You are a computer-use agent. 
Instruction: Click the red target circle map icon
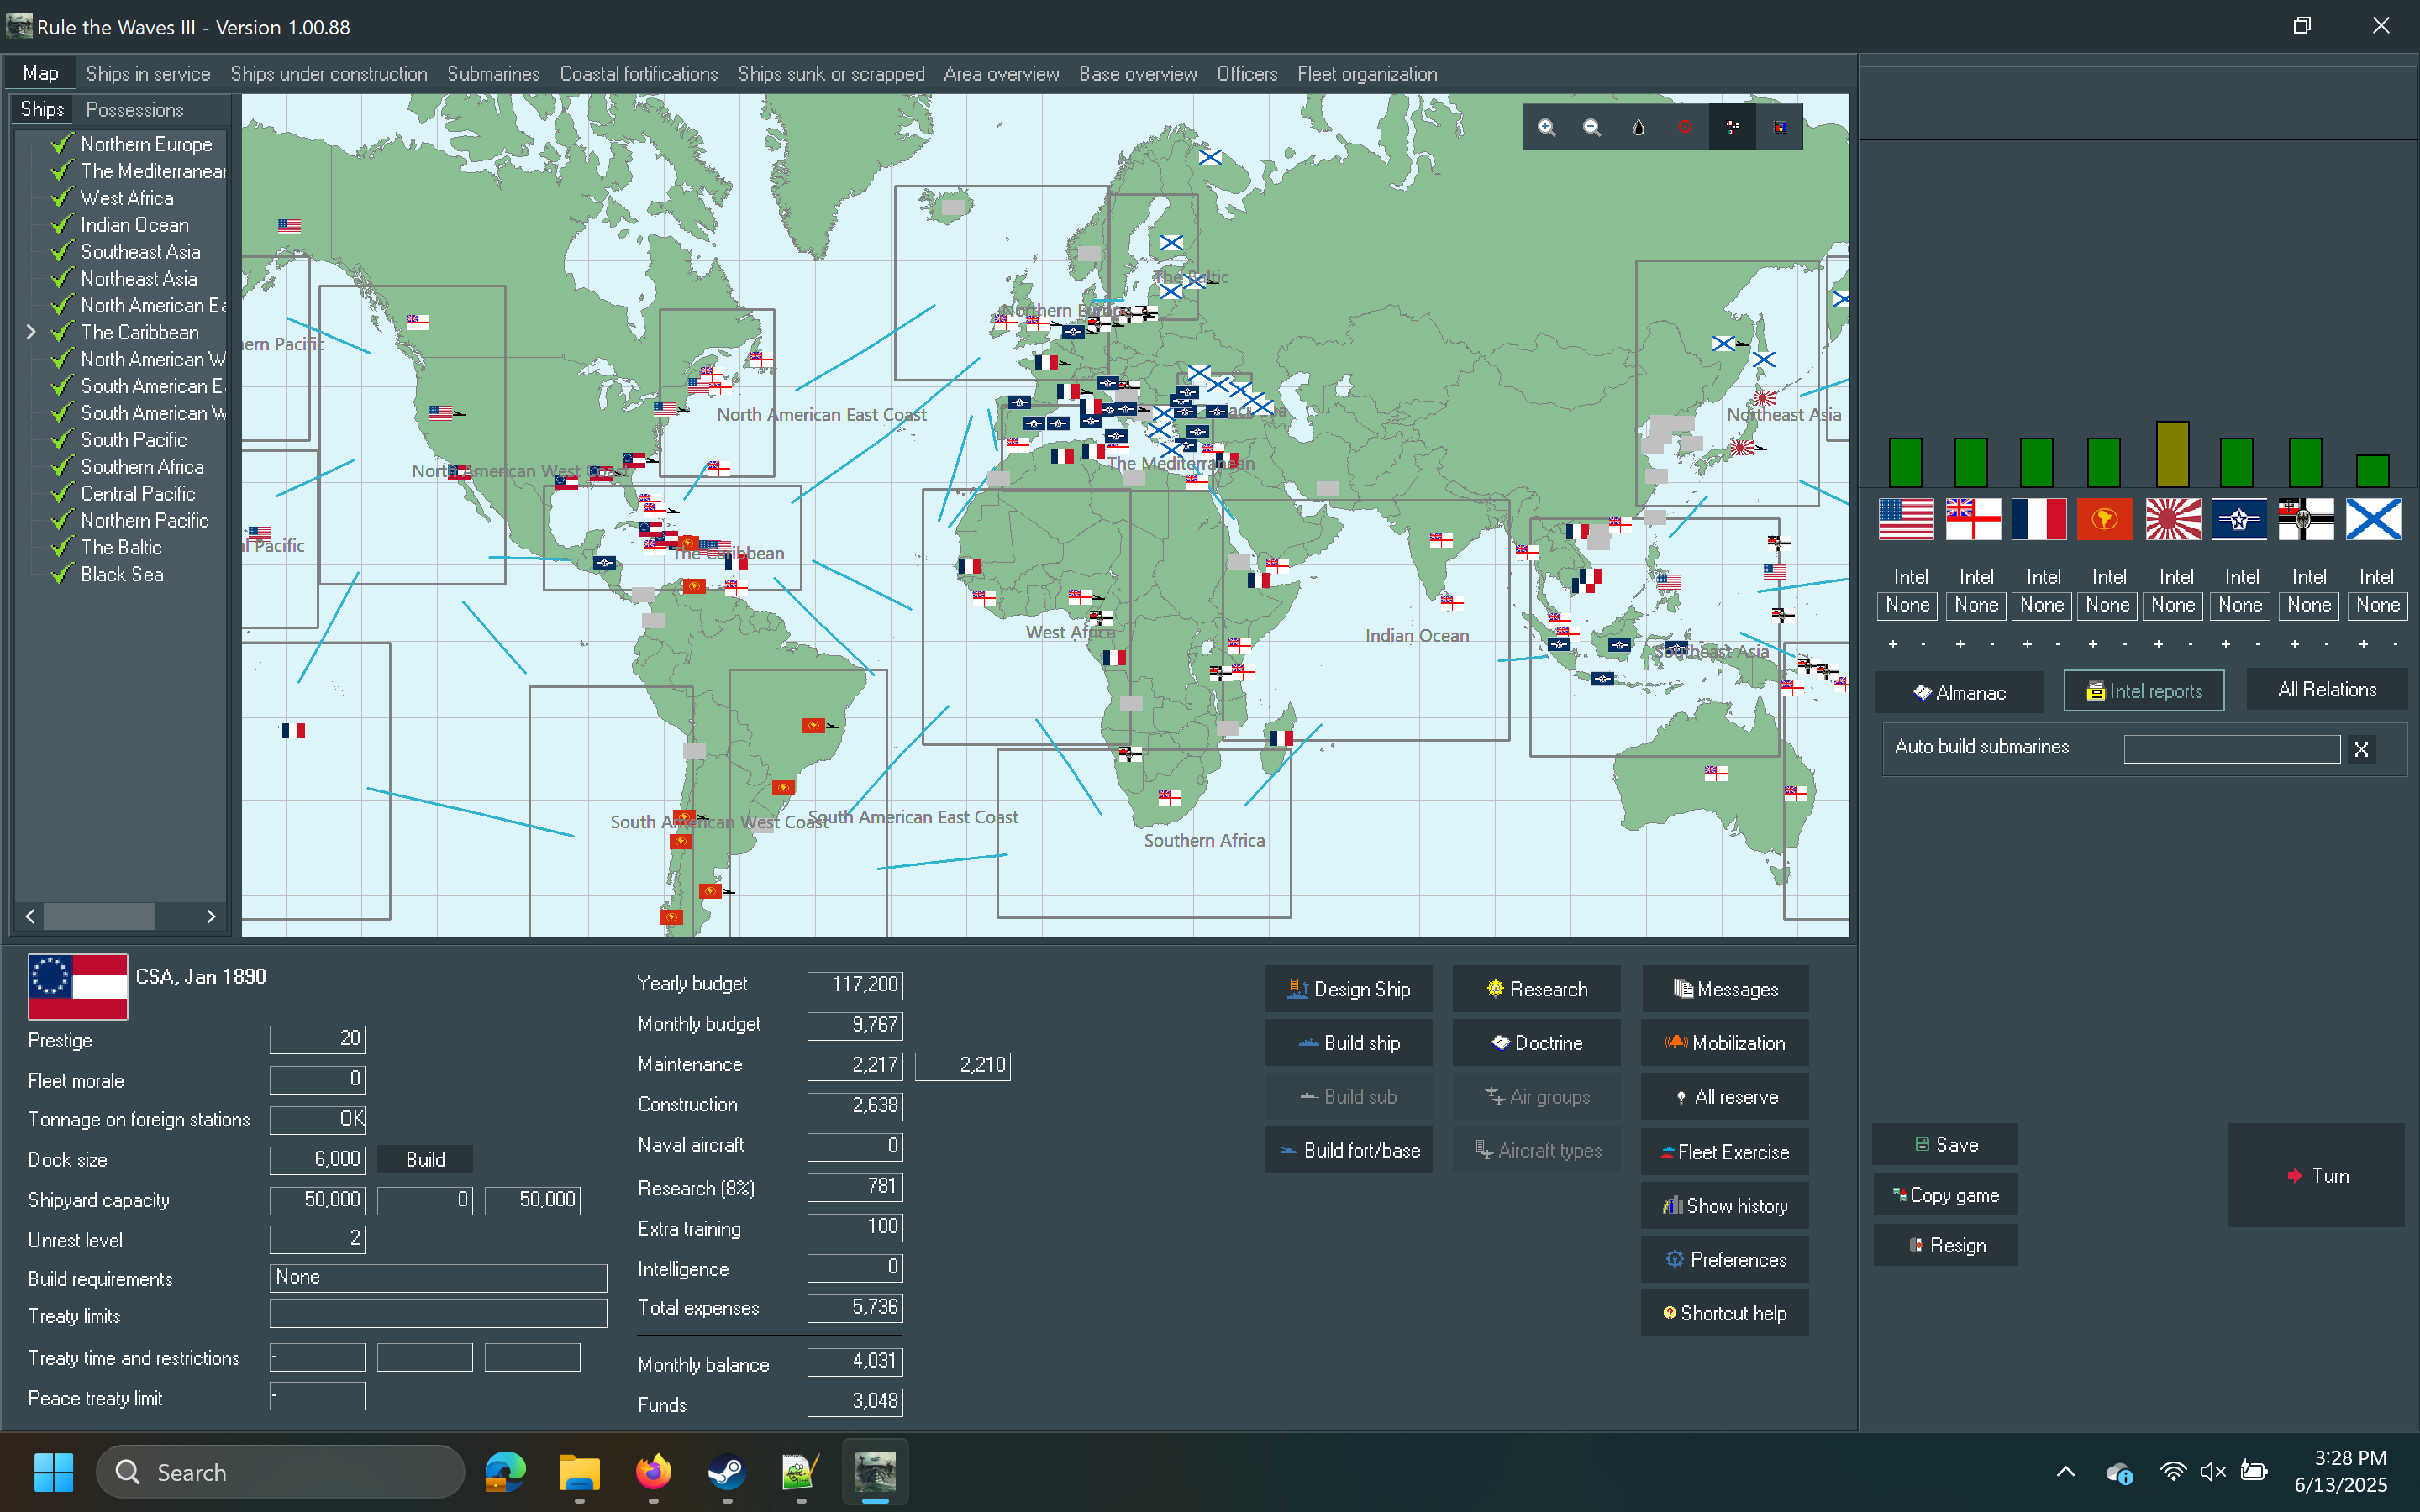pos(1685,127)
